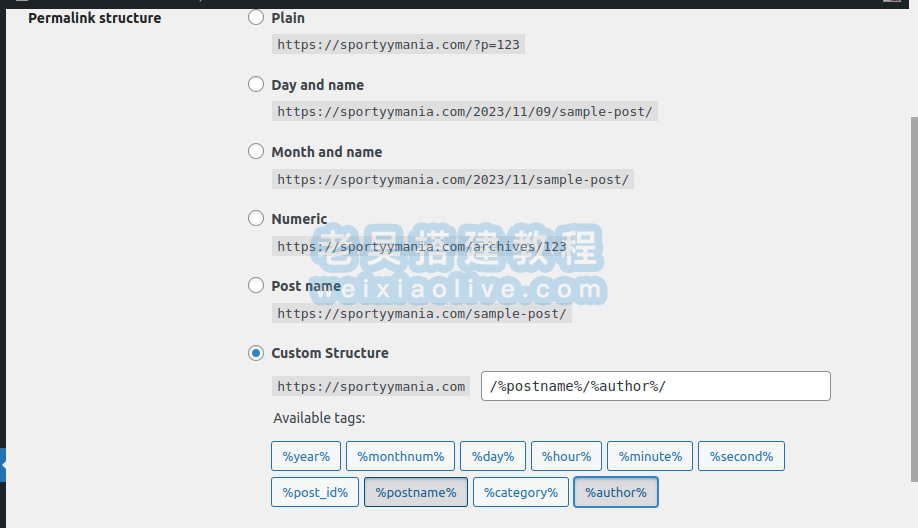Image resolution: width=918 pixels, height=528 pixels.
Task: Toggle the %author% tag button
Action: point(616,492)
